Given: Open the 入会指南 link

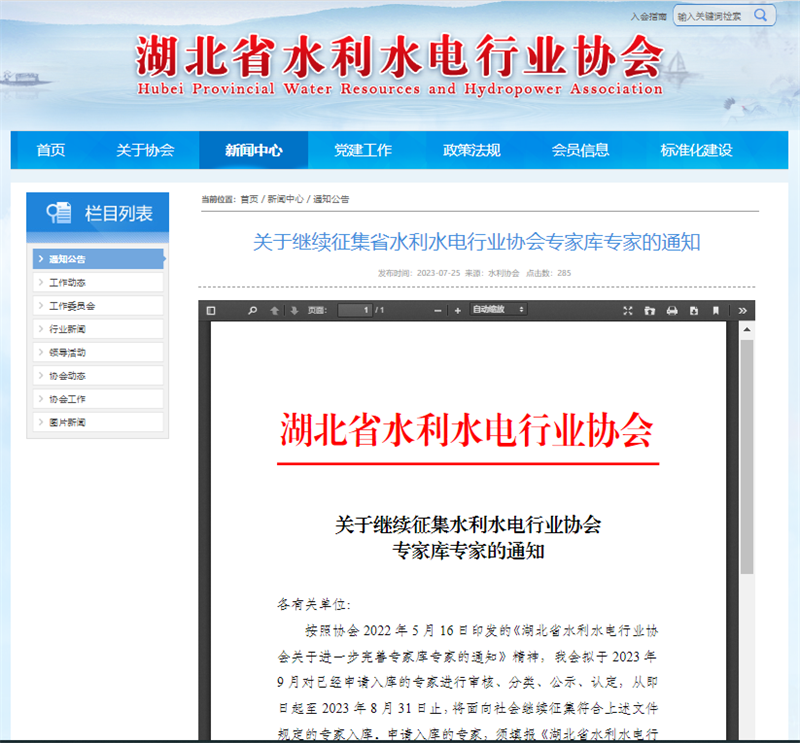Looking at the screenshot, I should click(x=651, y=15).
